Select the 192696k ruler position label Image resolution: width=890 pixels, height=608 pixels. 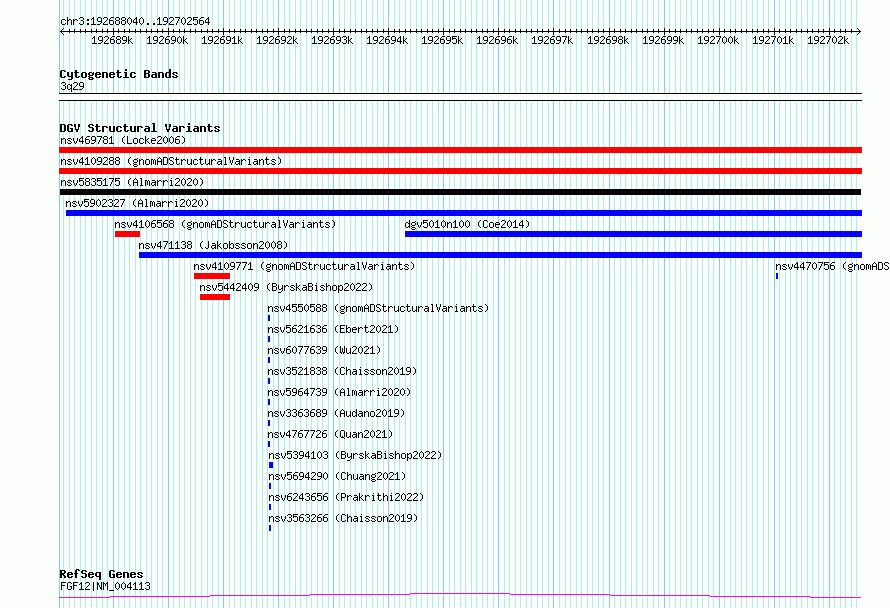(497, 40)
